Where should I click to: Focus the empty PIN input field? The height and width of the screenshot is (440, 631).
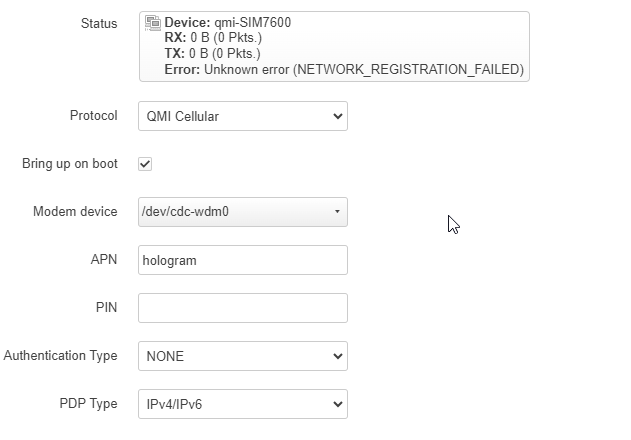coord(243,308)
